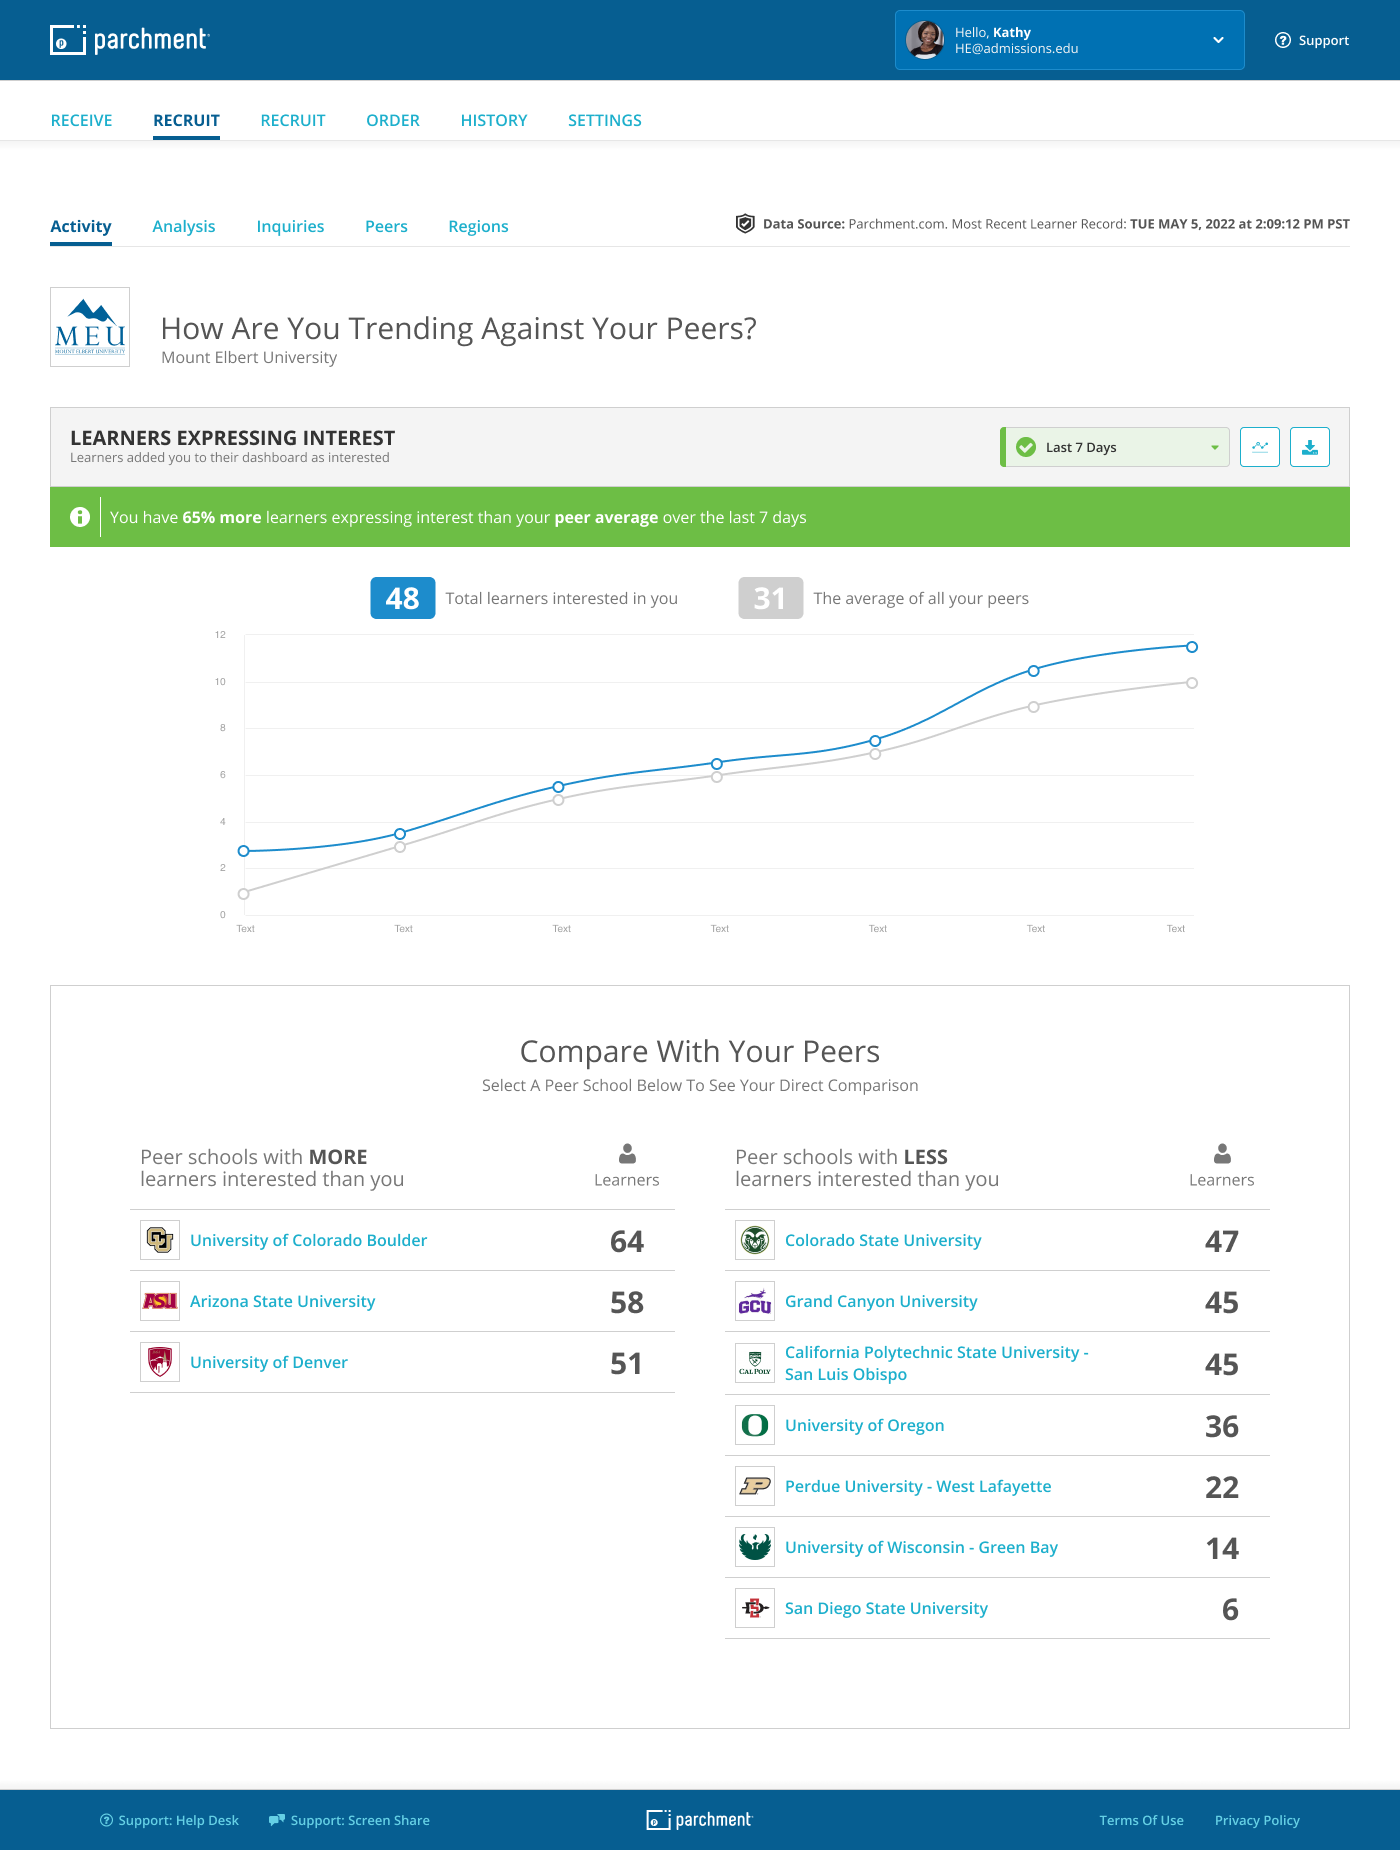Open the HISTORY menu item
The width and height of the screenshot is (1400, 1850).
[494, 120]
